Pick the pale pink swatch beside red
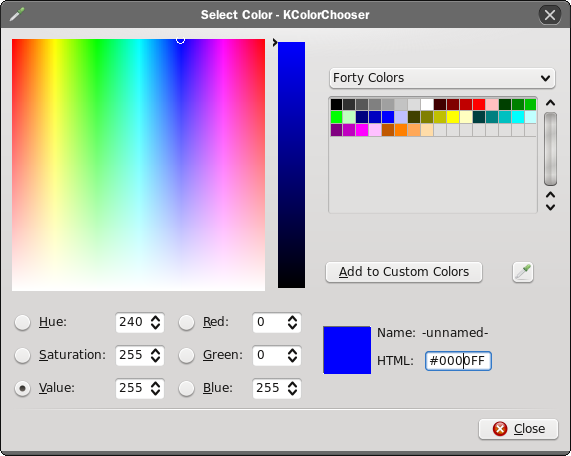The width and height of the screenshot is (571, 456). click(492, 105)
